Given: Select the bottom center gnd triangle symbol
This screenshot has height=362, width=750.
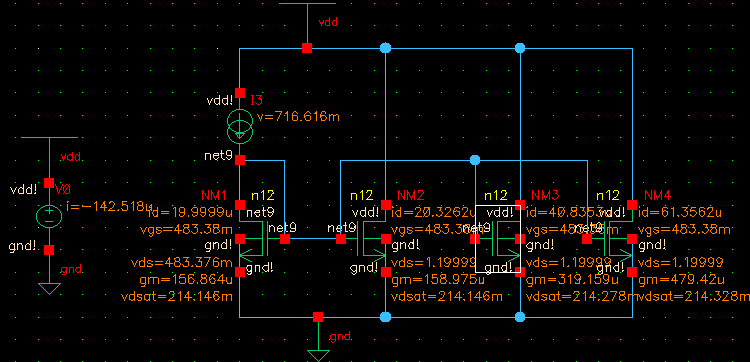Looking at the screenshot, I should tap(318, 355).
